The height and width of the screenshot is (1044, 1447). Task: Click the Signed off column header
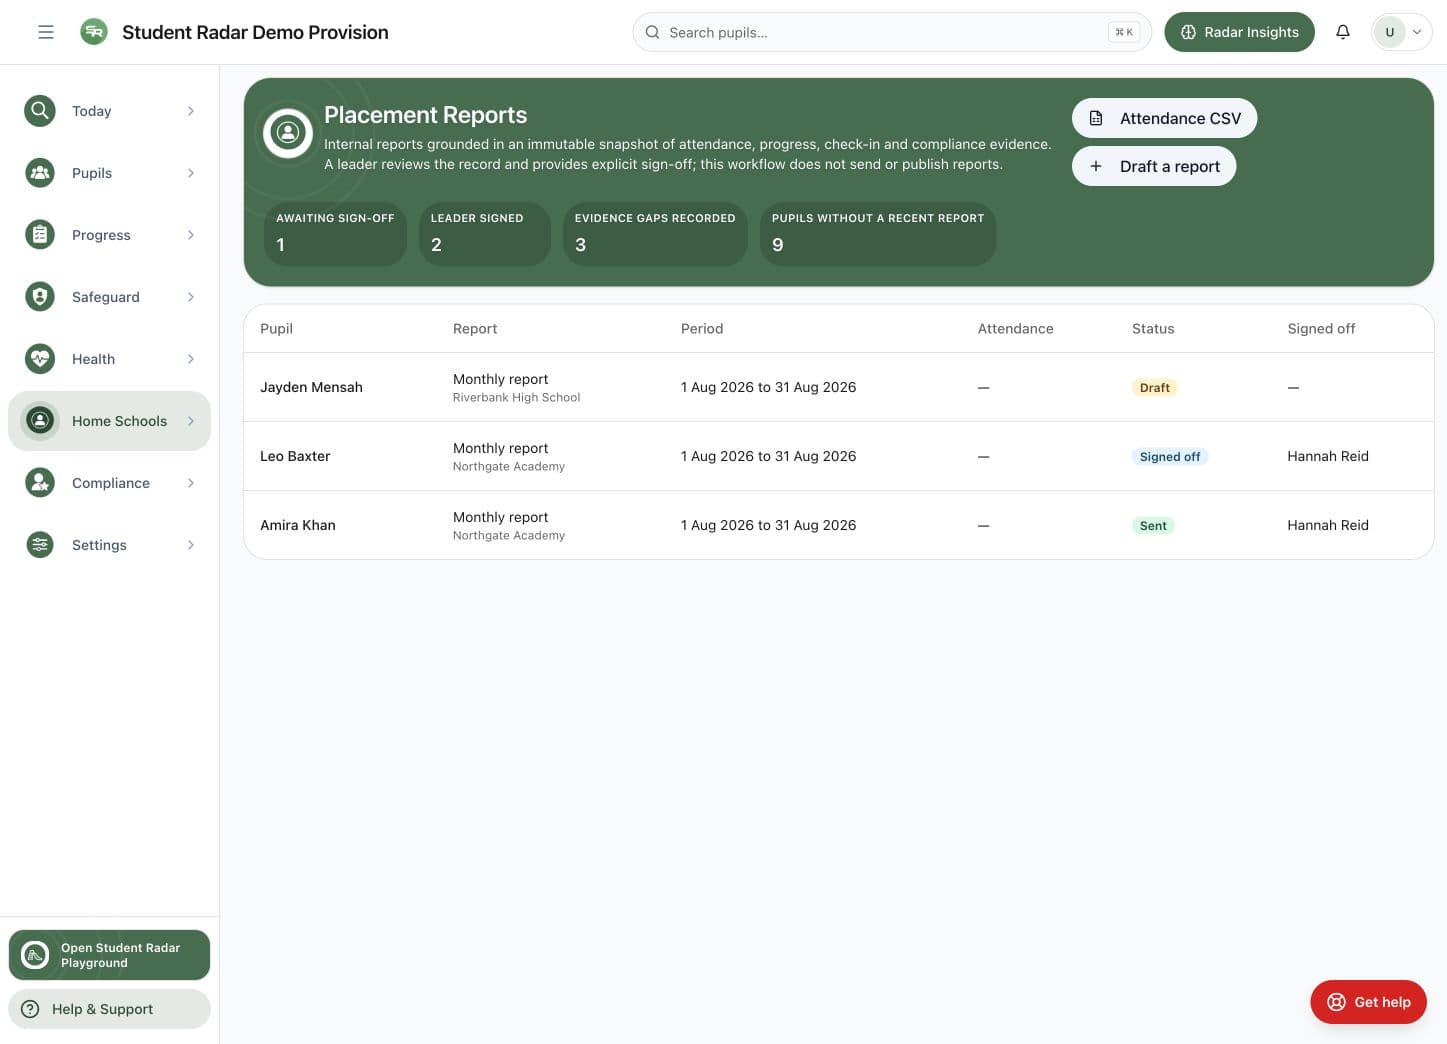point(1321,328)
